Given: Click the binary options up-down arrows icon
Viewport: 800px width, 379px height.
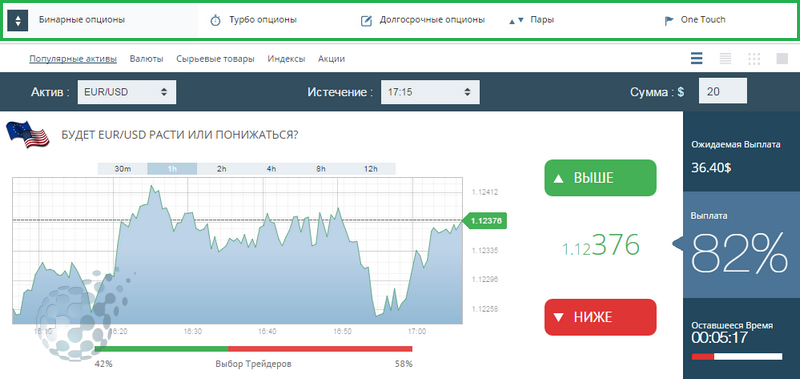Looking at the screenshot, I should tap(17, 21).
